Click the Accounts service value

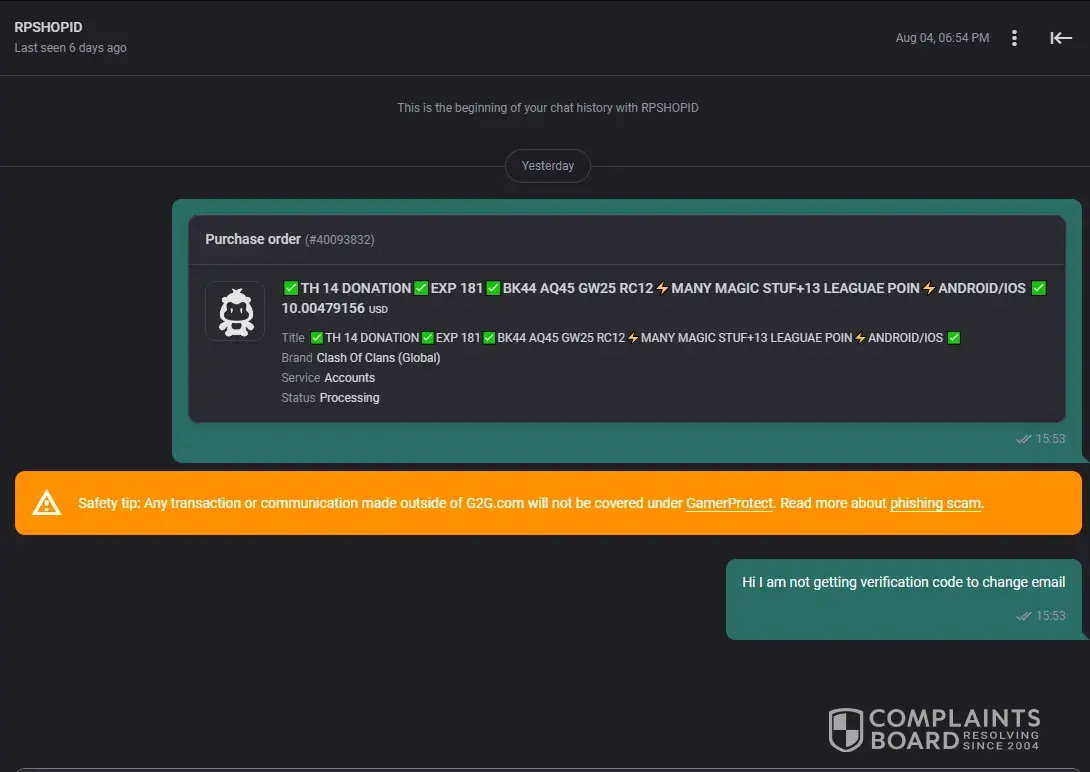tap(350, 378)
